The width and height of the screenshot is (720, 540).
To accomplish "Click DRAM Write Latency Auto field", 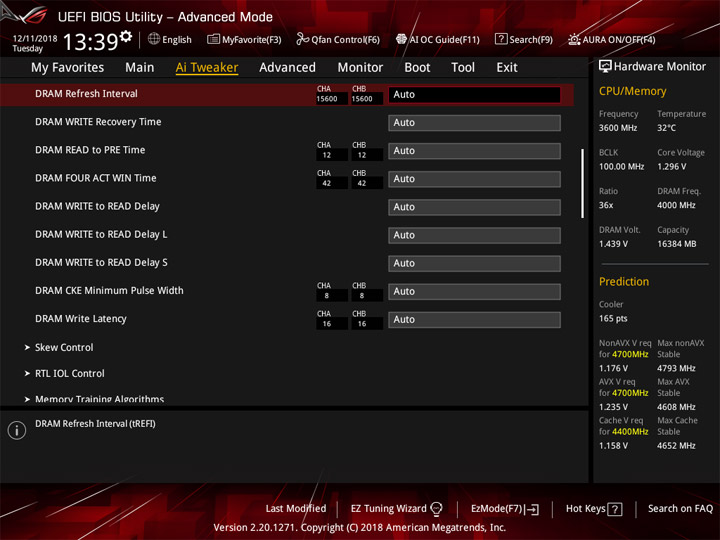I will pyautogui.click(x=474, y=320).
